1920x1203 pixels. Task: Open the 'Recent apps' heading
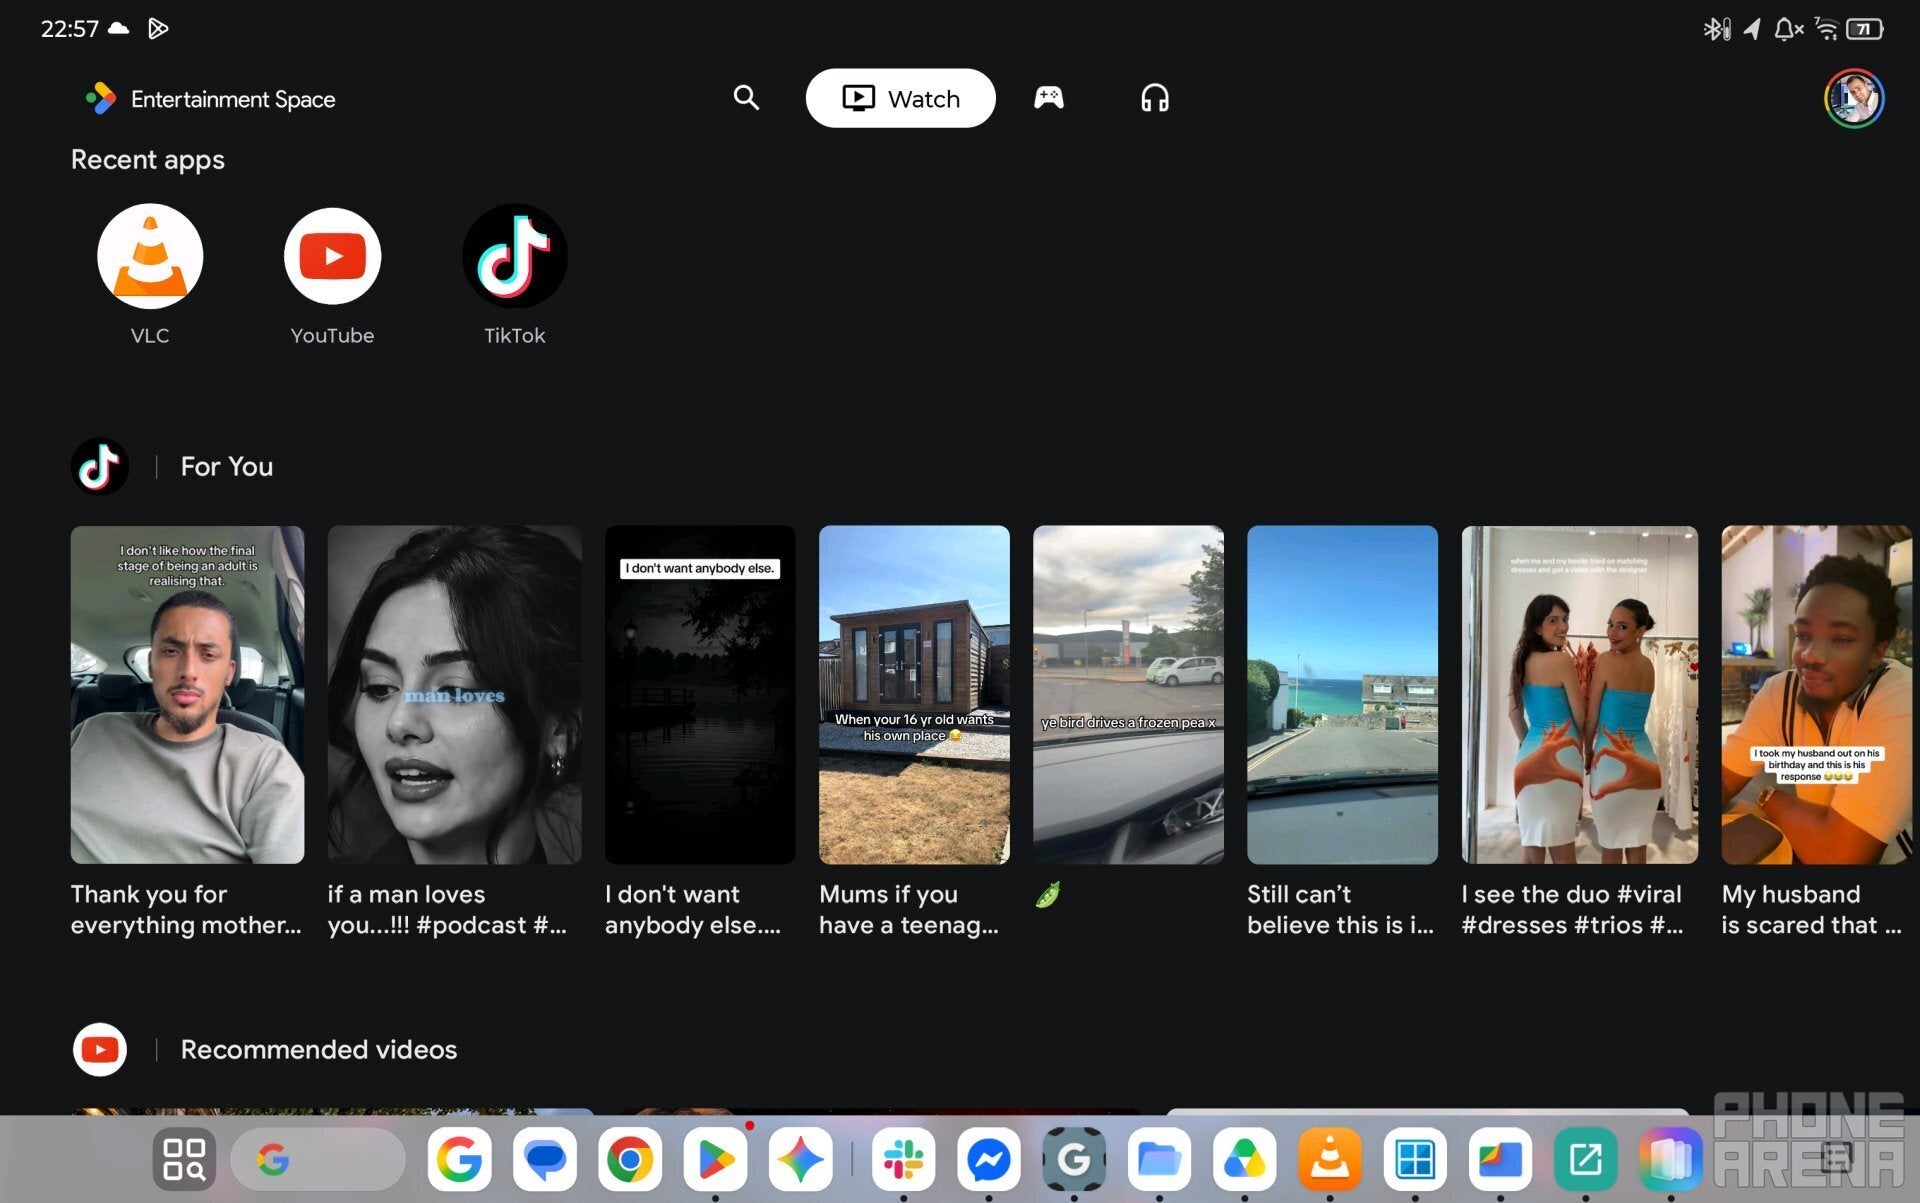pos(147,160)
